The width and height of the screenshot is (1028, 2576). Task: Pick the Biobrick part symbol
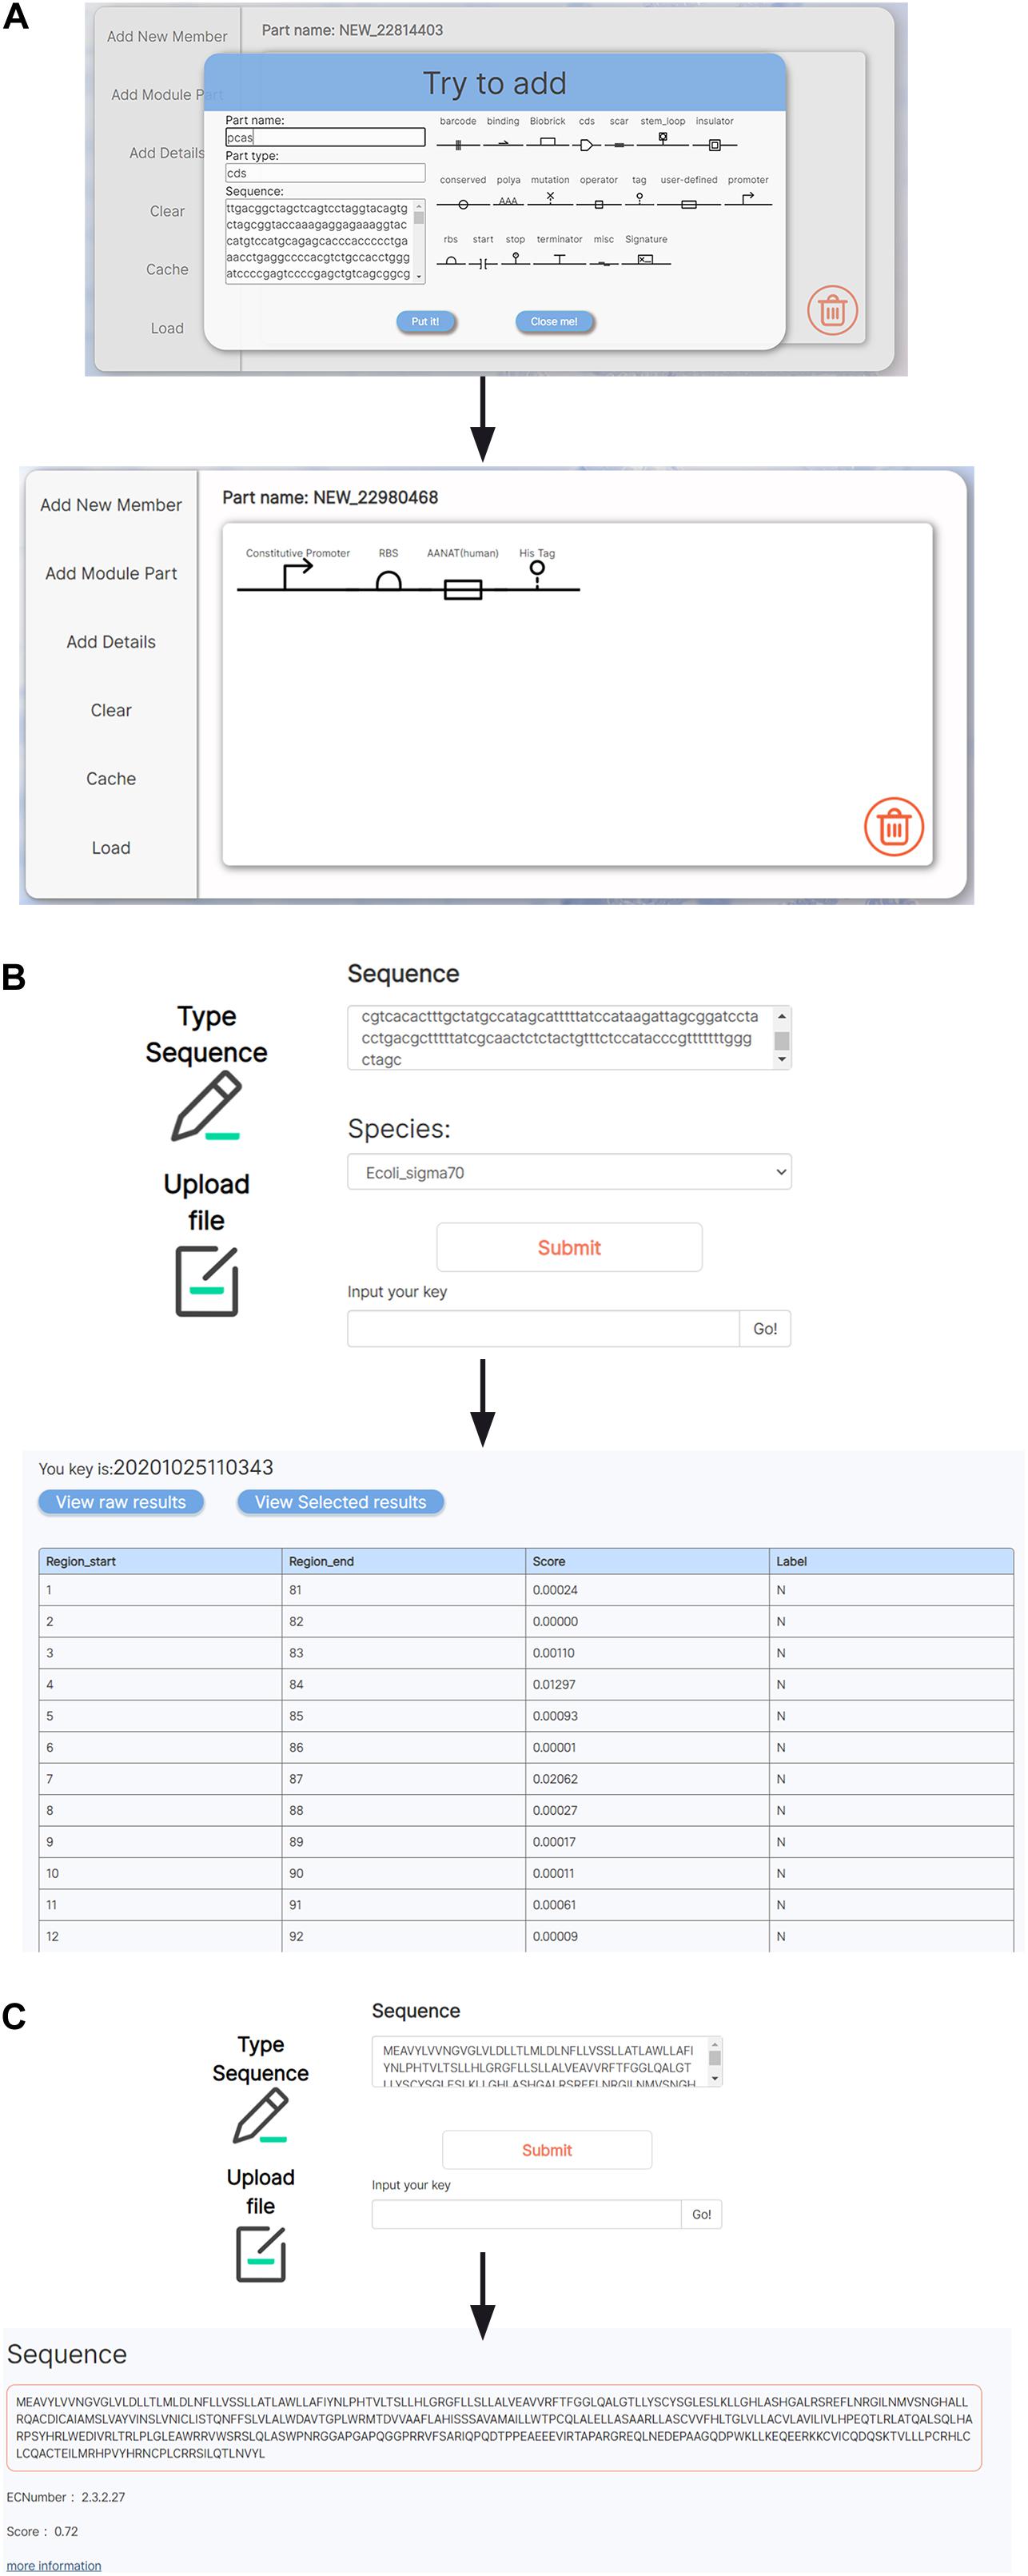(x=547, y=143)
